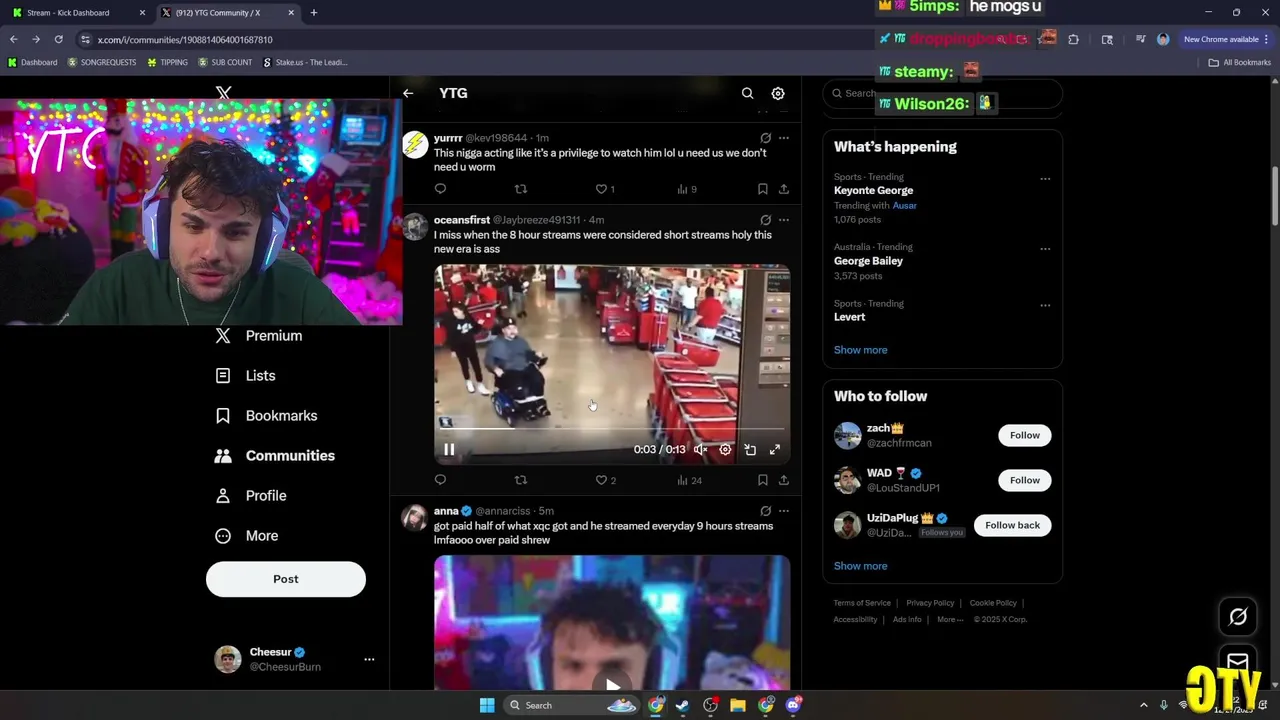Open Bookmarks in sidebar
The width and height of the screenshot is (1280, 720).
pyautogui.click(x=267, y=416)
